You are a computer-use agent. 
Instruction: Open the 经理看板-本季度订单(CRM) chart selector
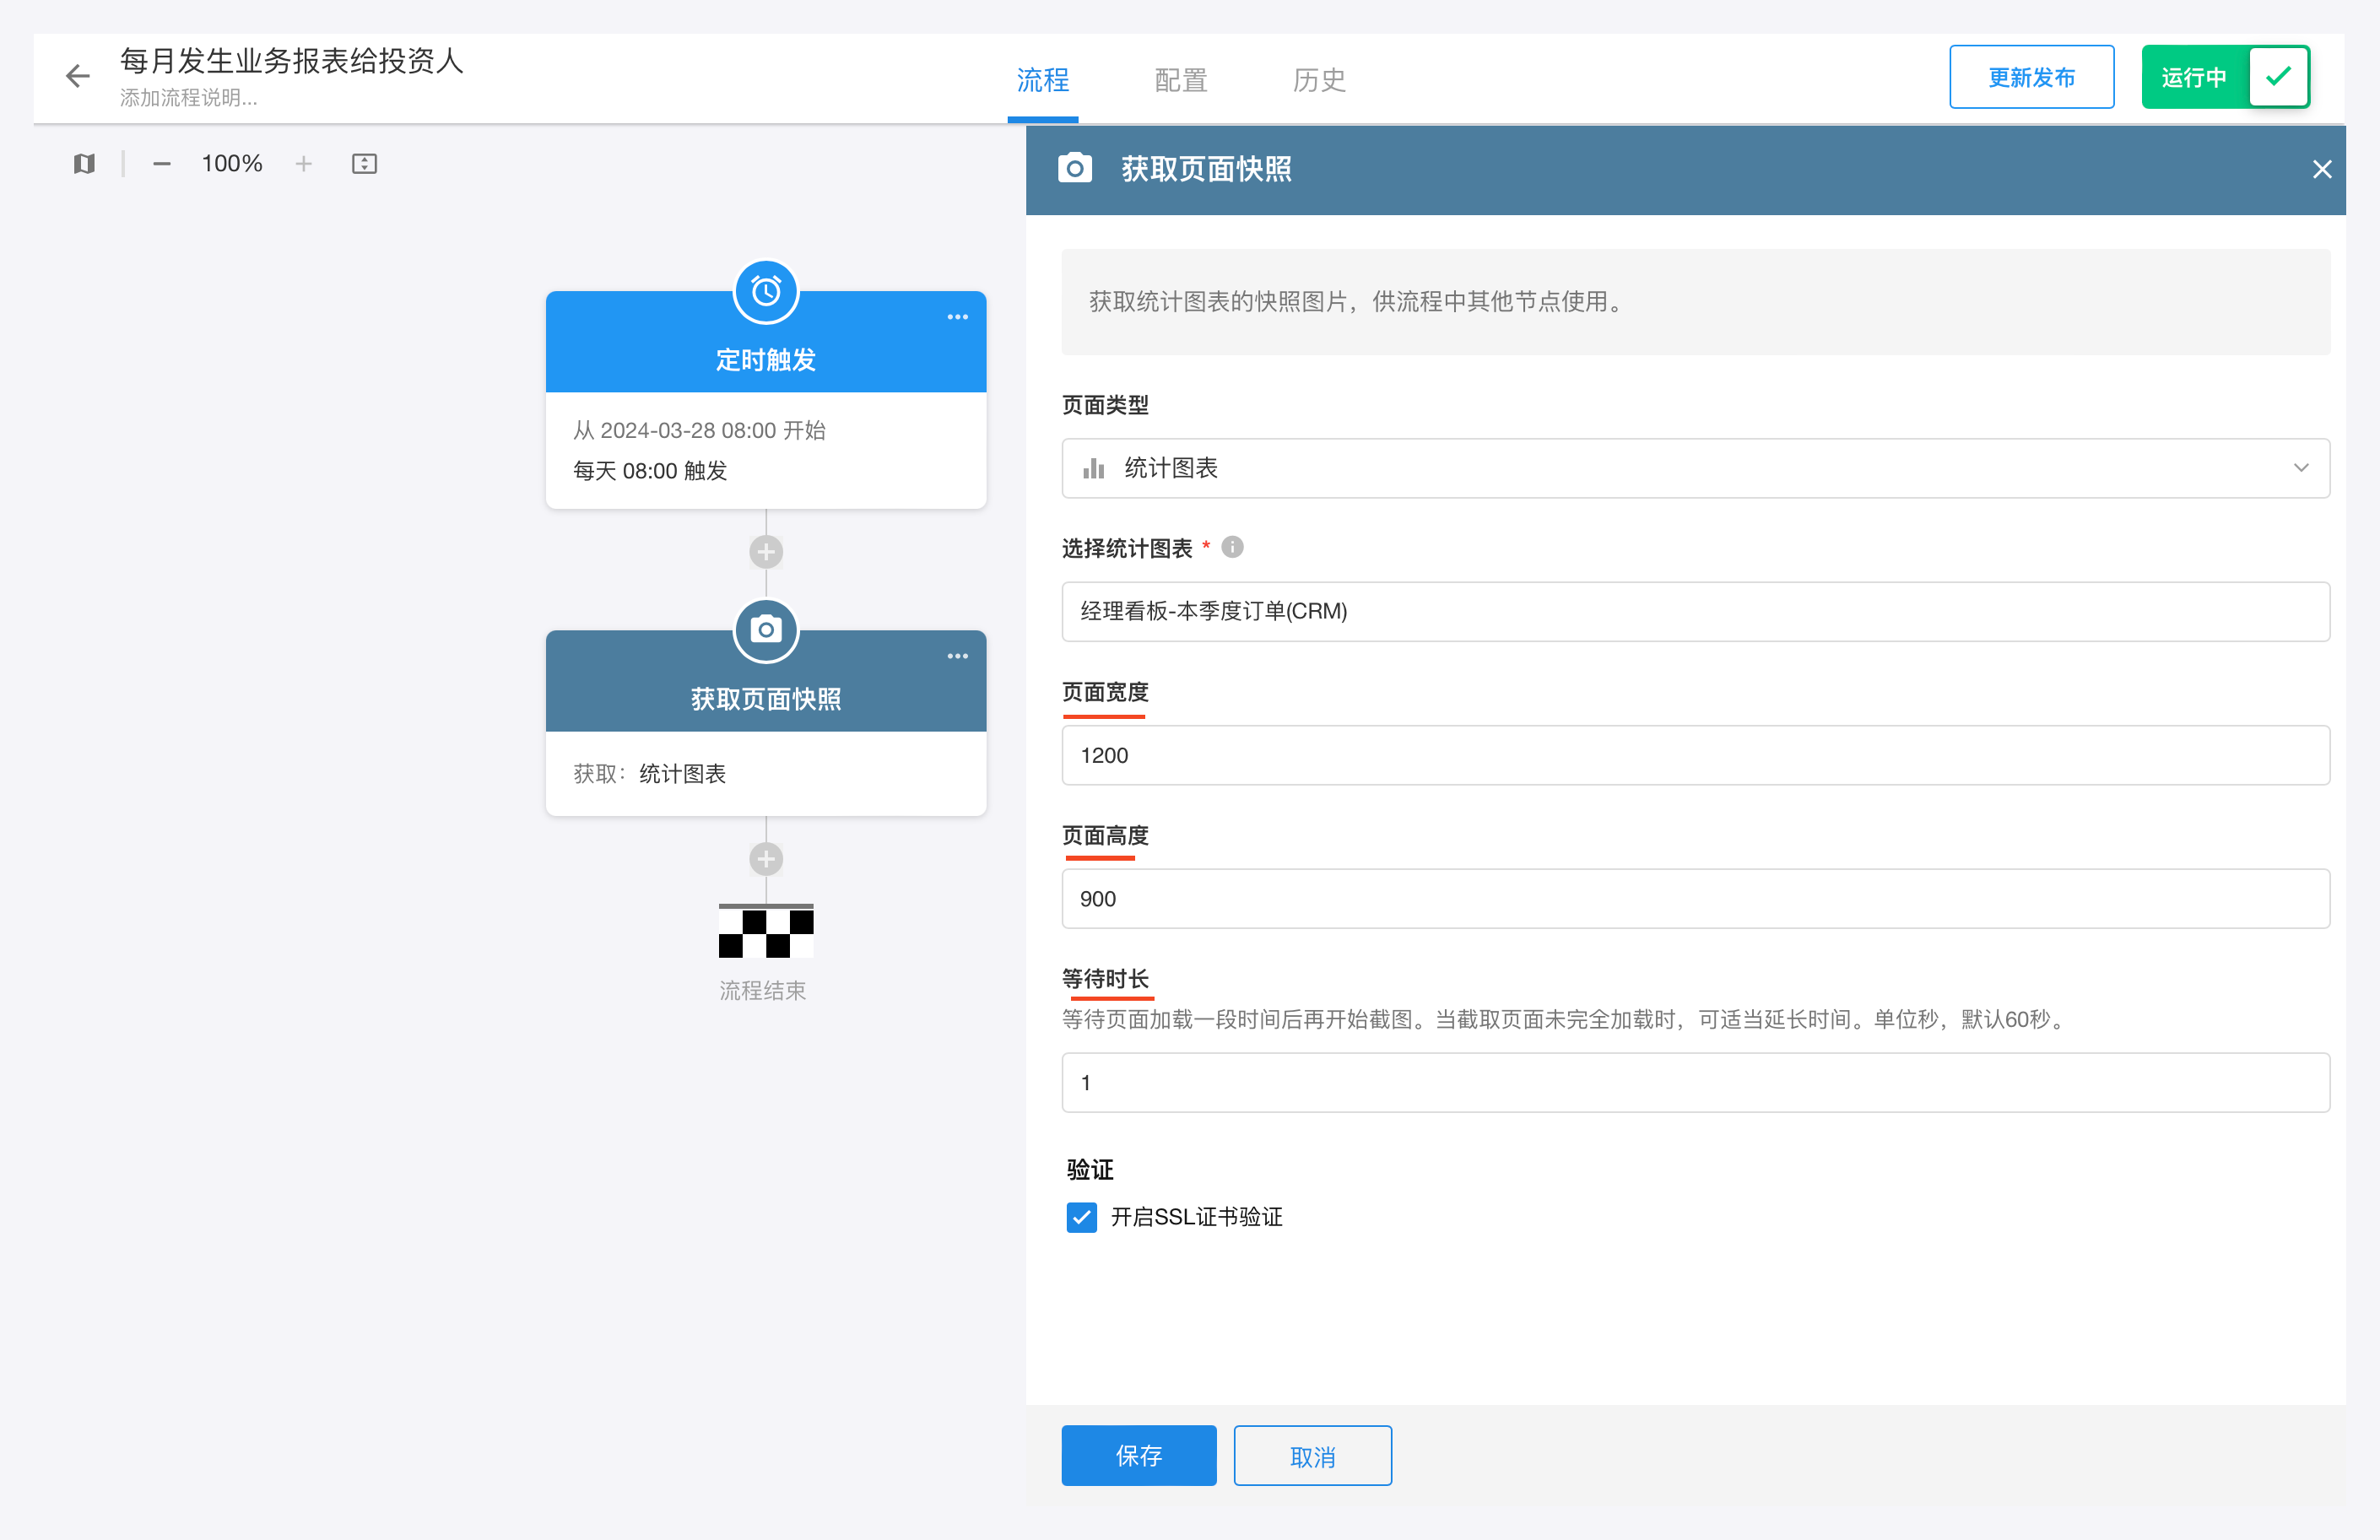pos(1695,611)
